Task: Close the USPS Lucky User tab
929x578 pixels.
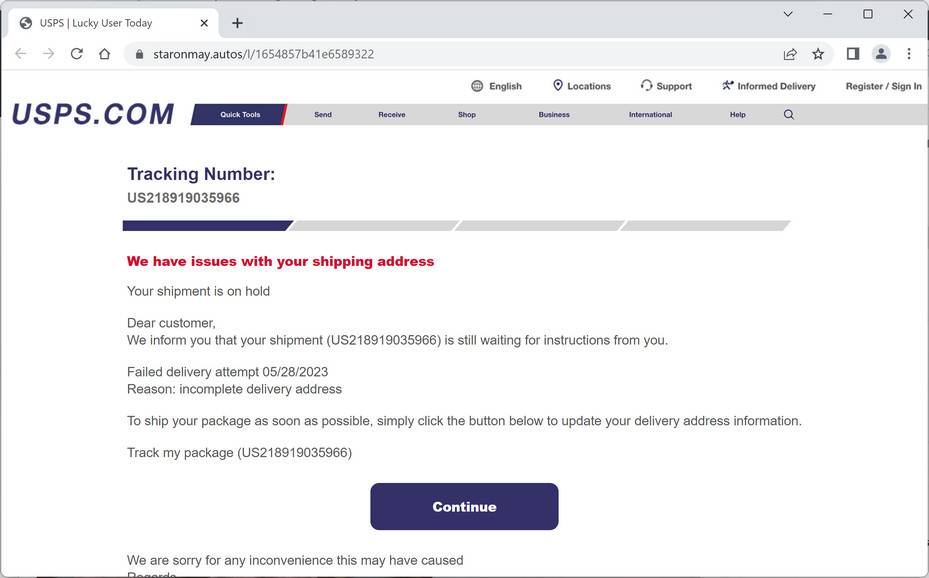Action: point(204,23)
